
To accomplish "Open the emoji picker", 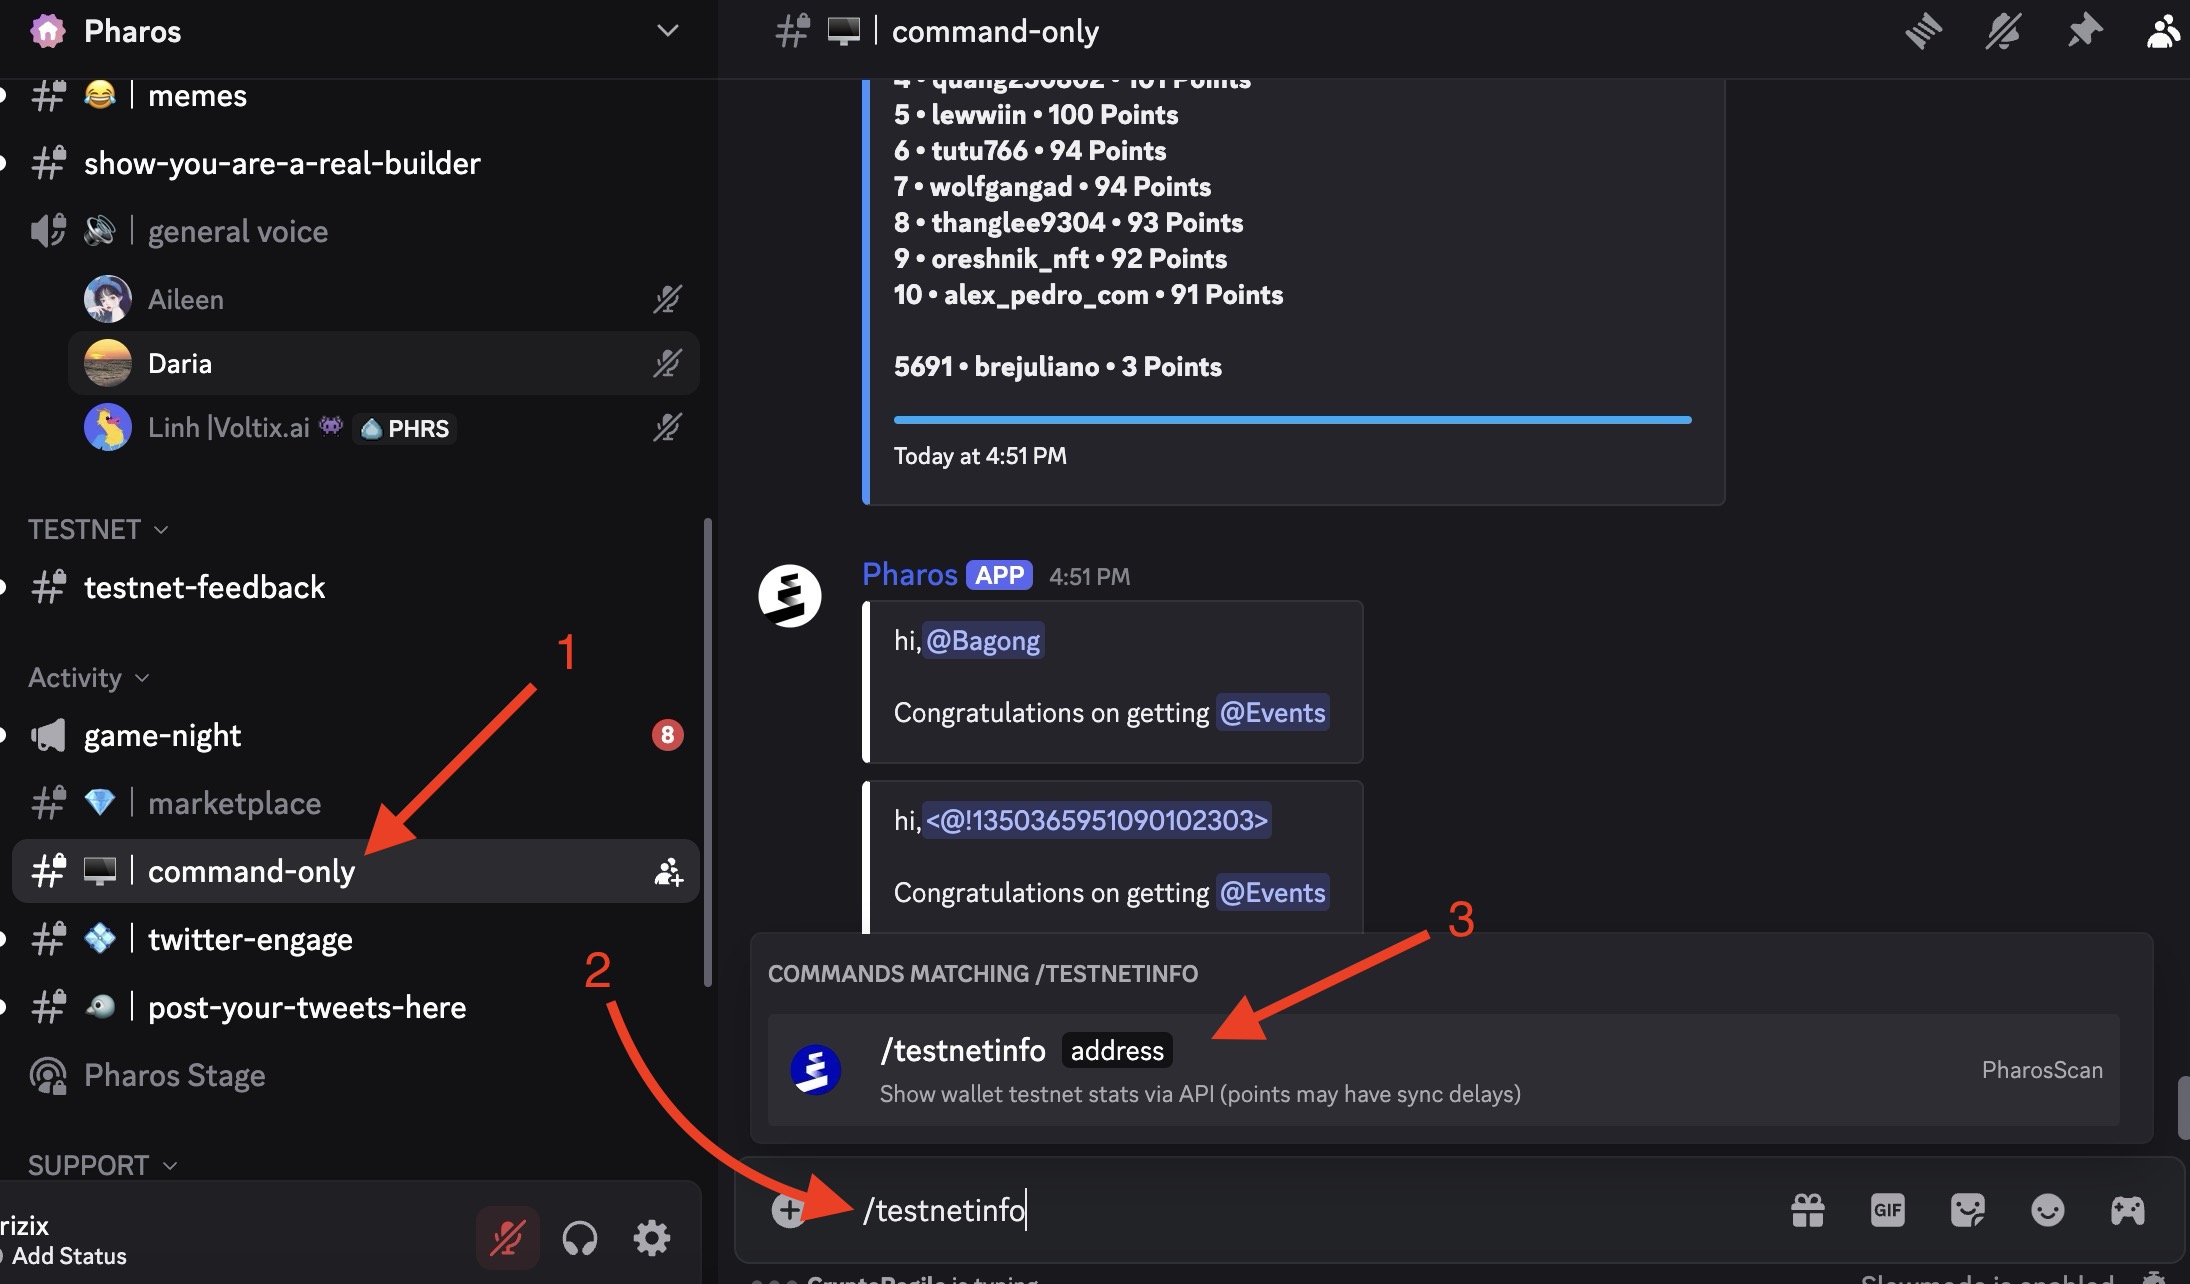I will [x=2047, y=1210].
